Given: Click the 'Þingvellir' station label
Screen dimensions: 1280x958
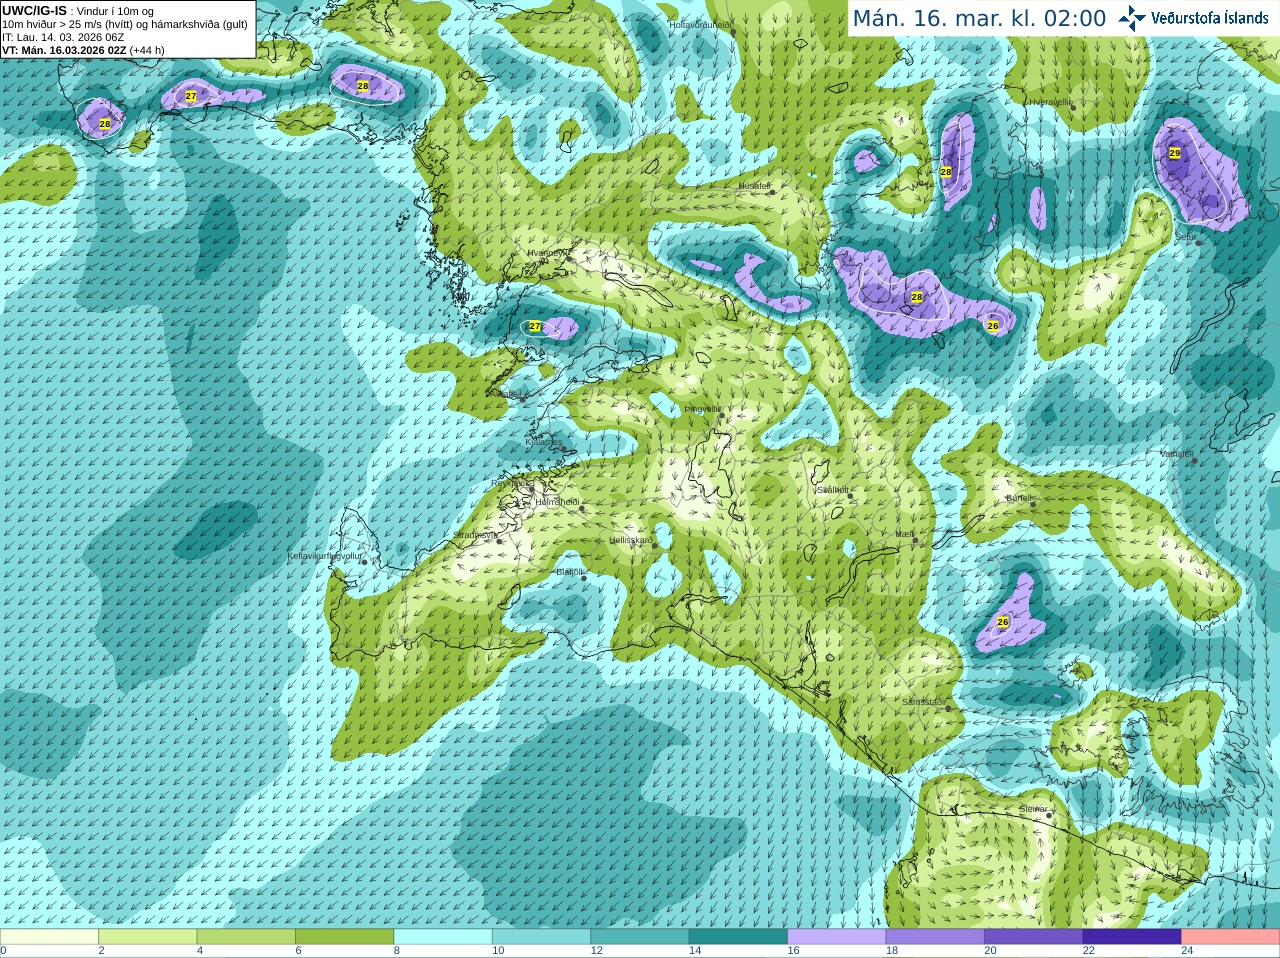Looking at the screenshot, I should pos(702,409).
